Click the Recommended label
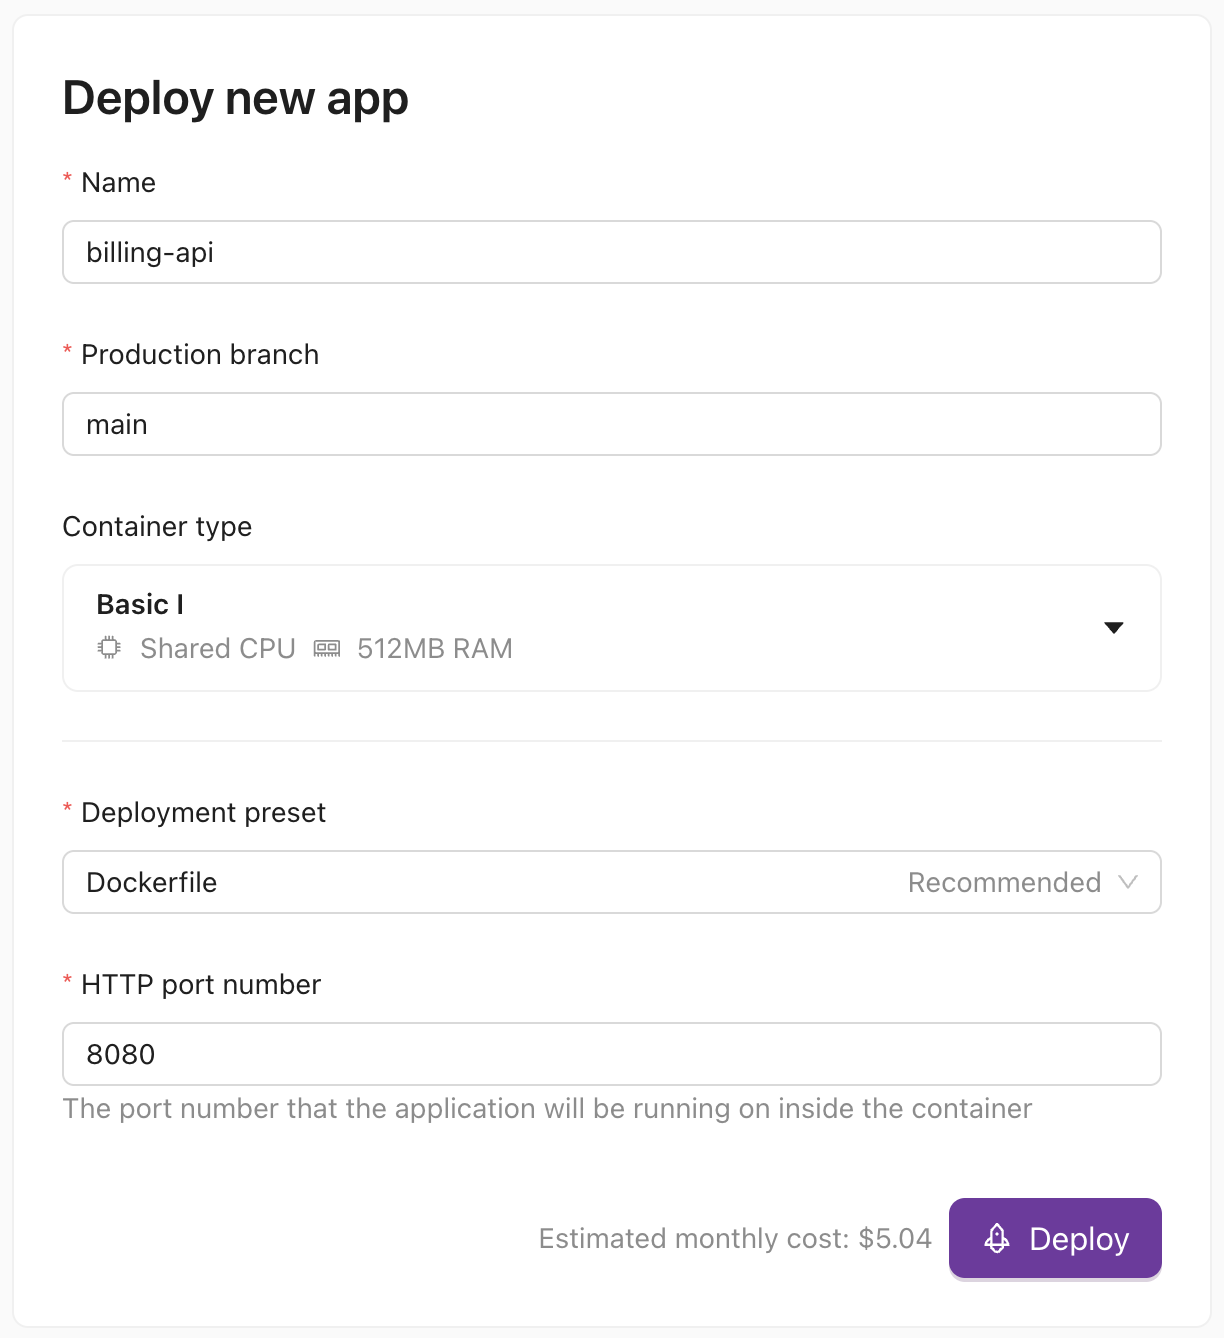Screen dimensions: 1224x1338 [1003, 882]
